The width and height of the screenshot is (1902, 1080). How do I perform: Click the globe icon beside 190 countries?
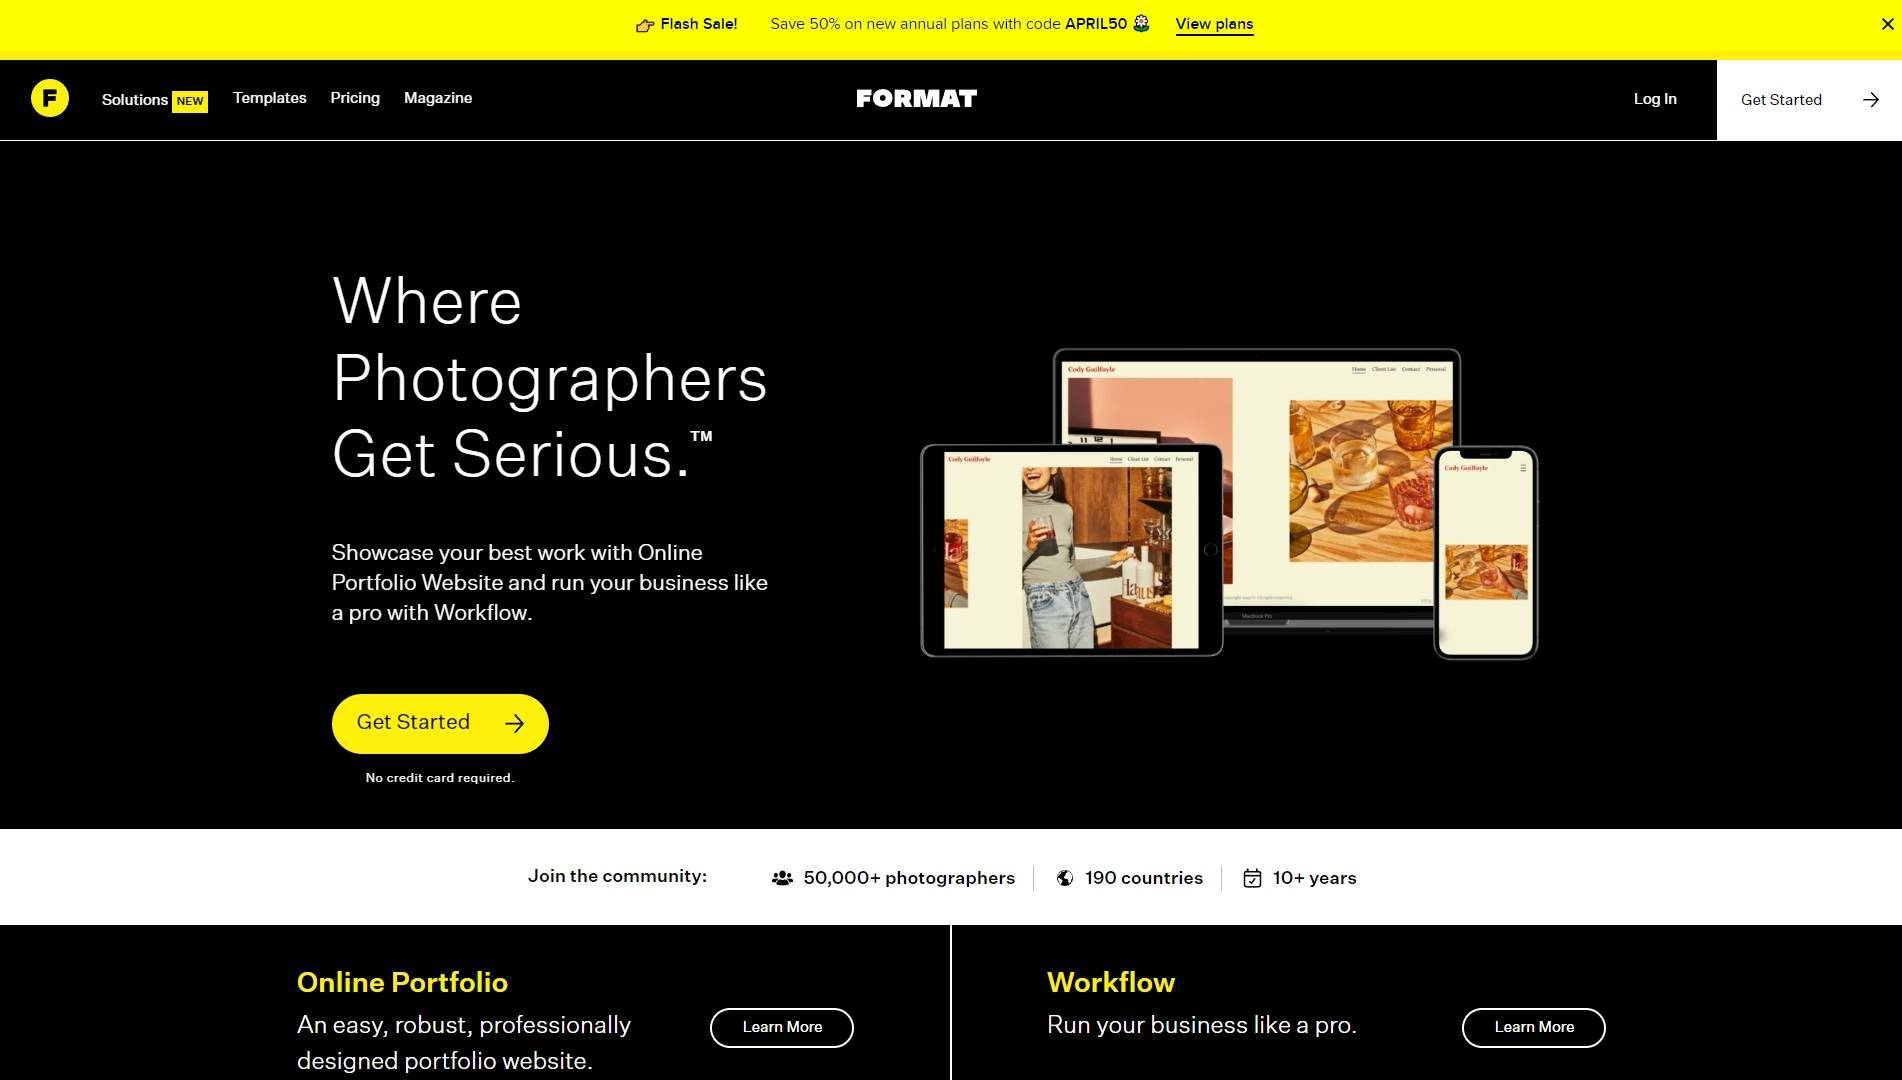pos(1065,878)
